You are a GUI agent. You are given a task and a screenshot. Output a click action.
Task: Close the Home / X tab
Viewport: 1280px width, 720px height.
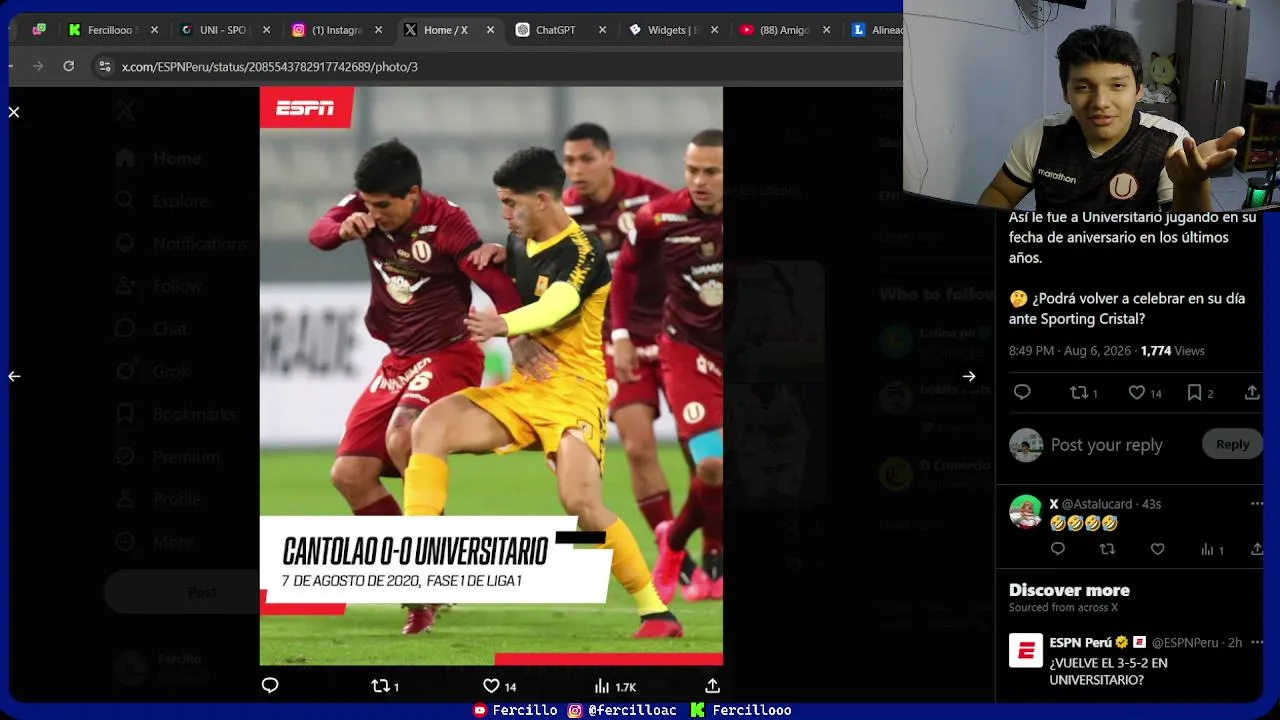click(x=490, y=30)
